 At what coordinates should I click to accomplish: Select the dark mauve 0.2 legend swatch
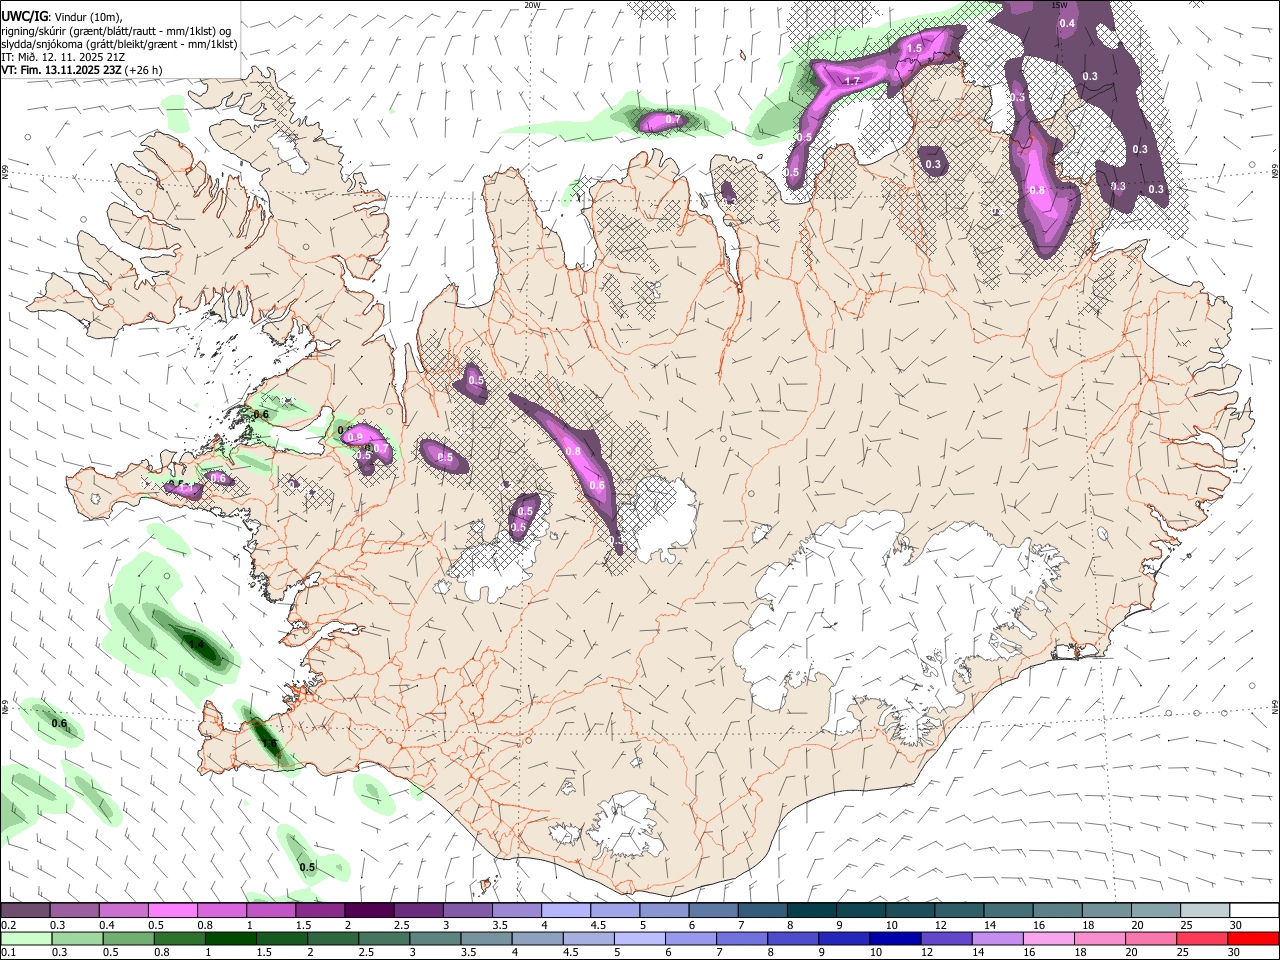click(25, 910)
